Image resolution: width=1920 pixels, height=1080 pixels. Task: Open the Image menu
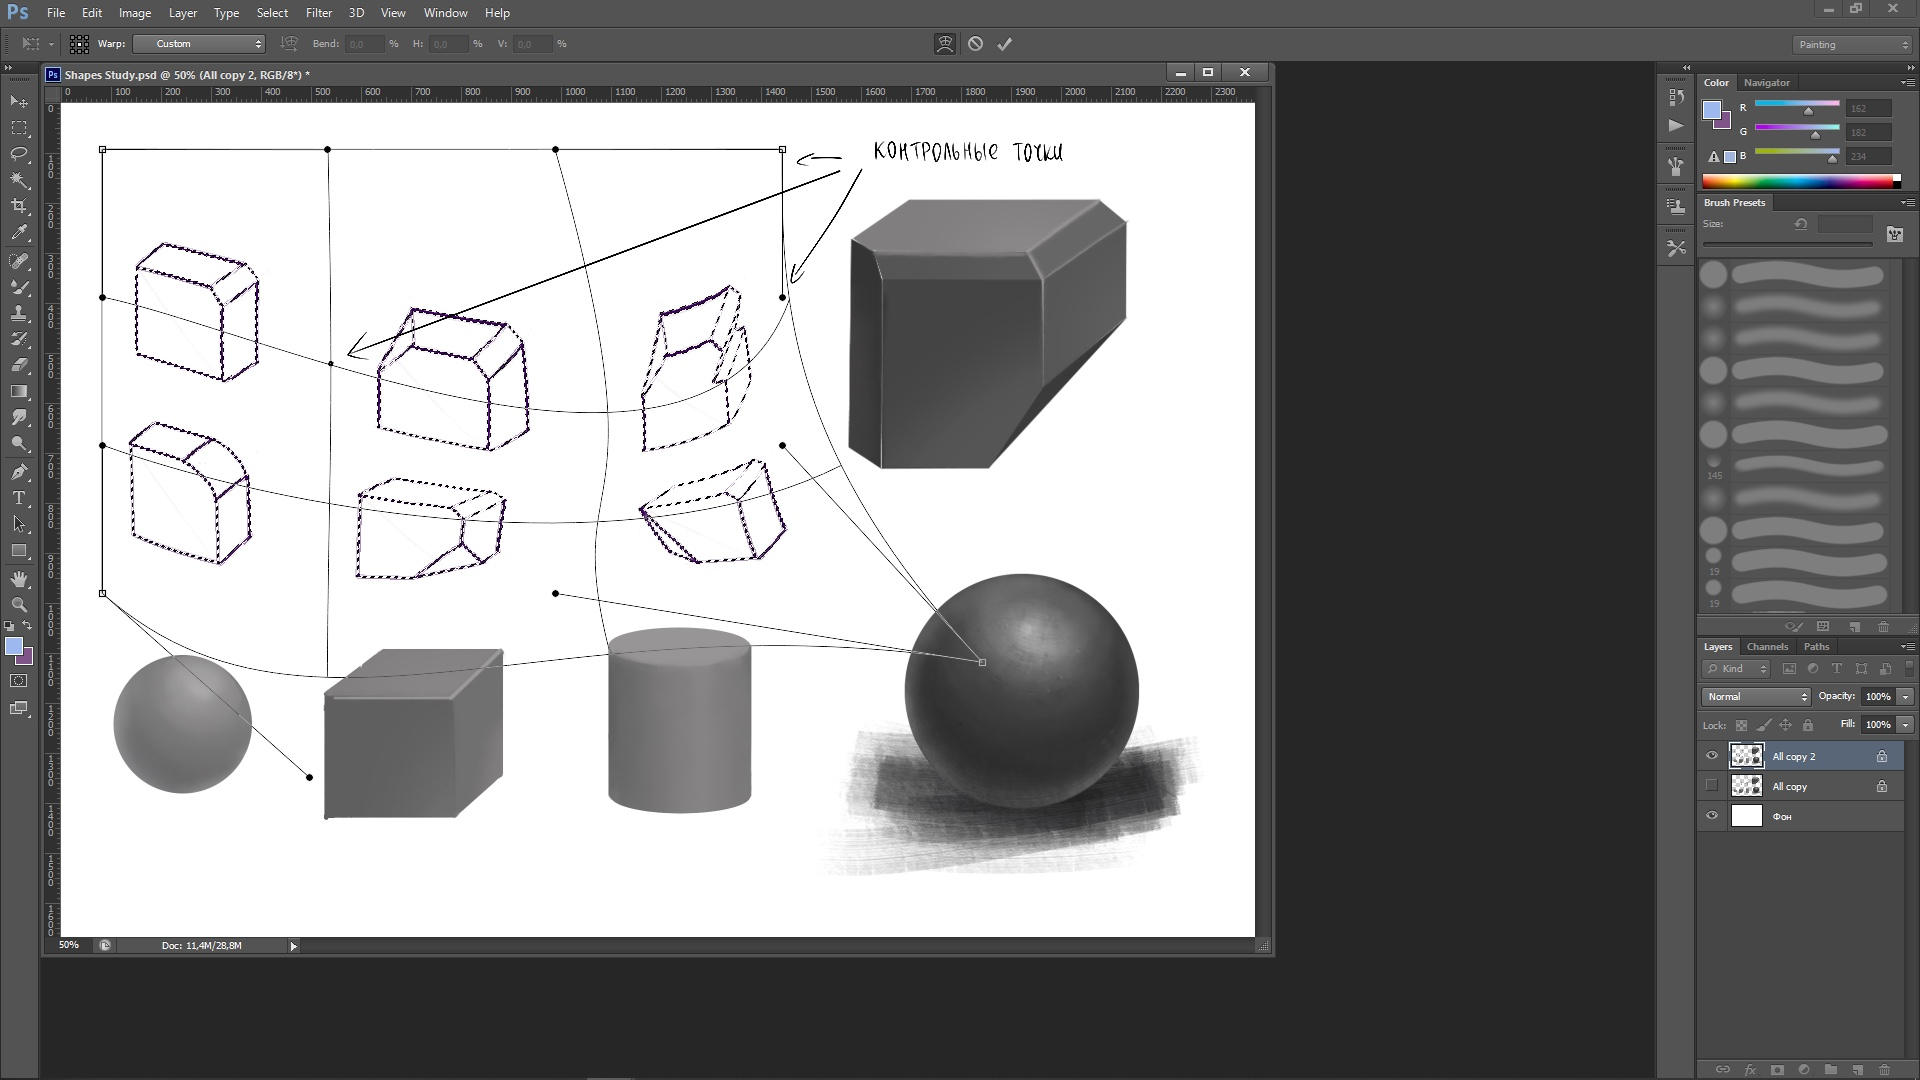click(135, 13)
